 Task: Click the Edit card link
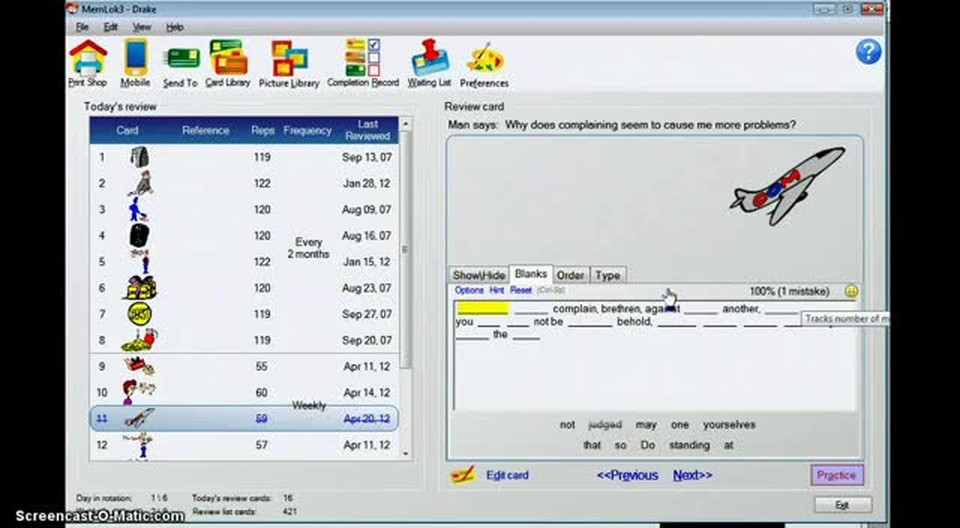click(507, 475)
